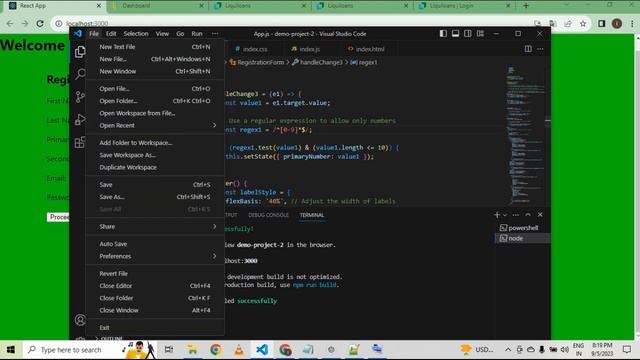Add a new terminal with plus icon

click(x=497, y=215)
